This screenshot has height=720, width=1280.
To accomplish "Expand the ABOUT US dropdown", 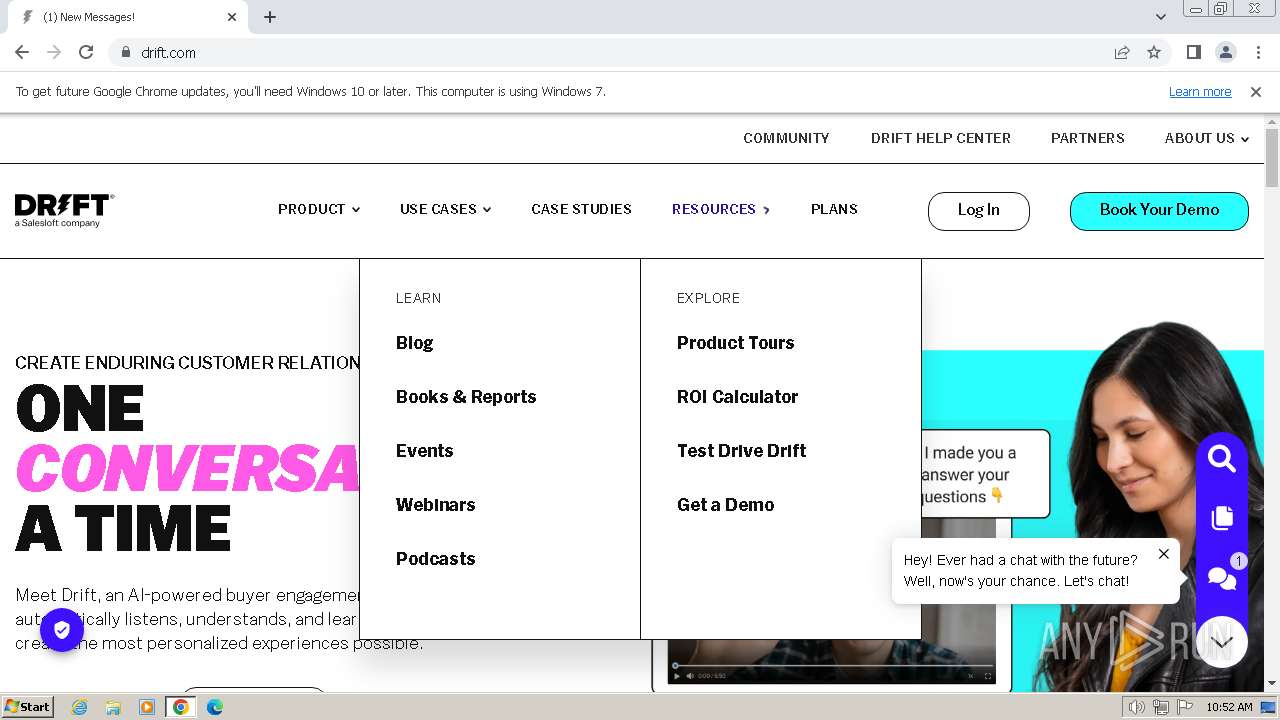I will pyautogui.click(x=1207, y=138).
